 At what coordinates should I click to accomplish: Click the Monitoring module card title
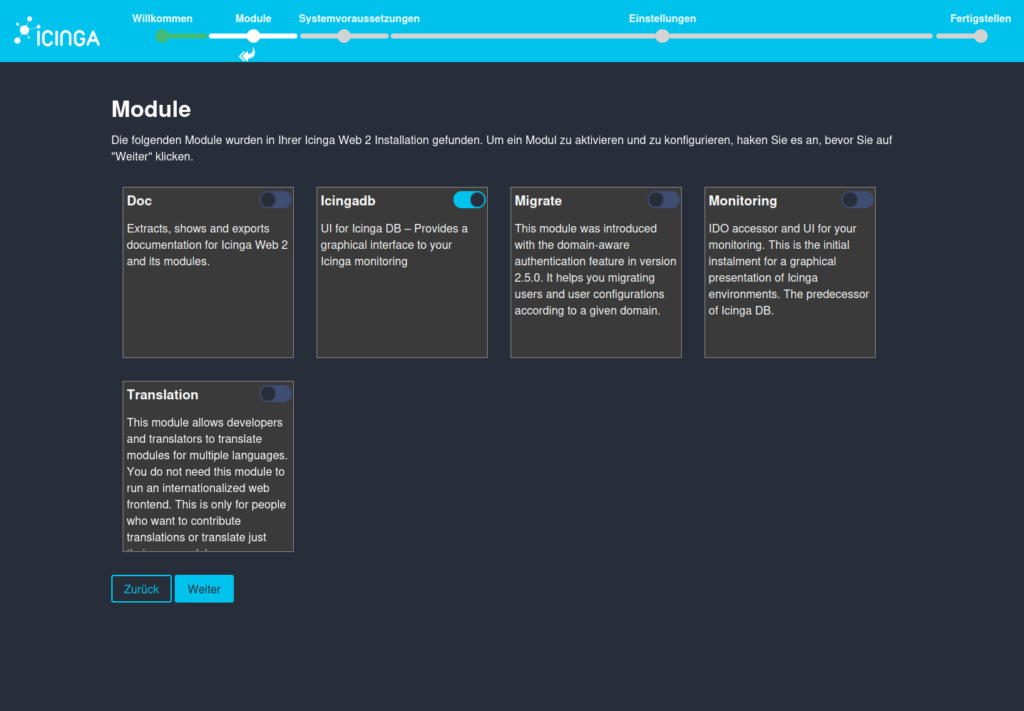[743, 201]
